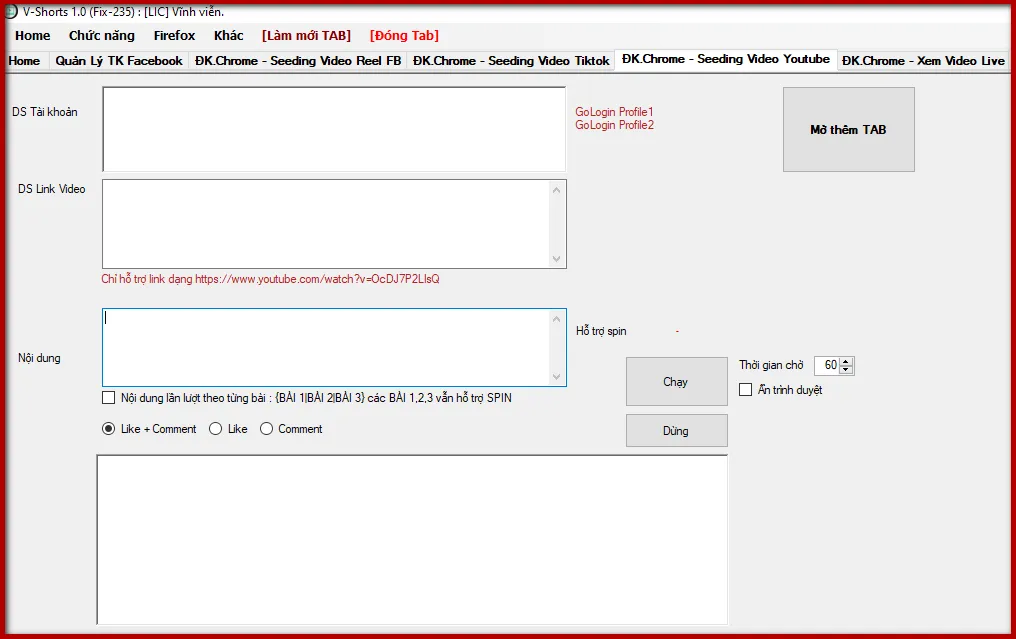Screen dimensions: 1016x639
Task: Choose the Like-only radio button
Action: coord(216,429)
